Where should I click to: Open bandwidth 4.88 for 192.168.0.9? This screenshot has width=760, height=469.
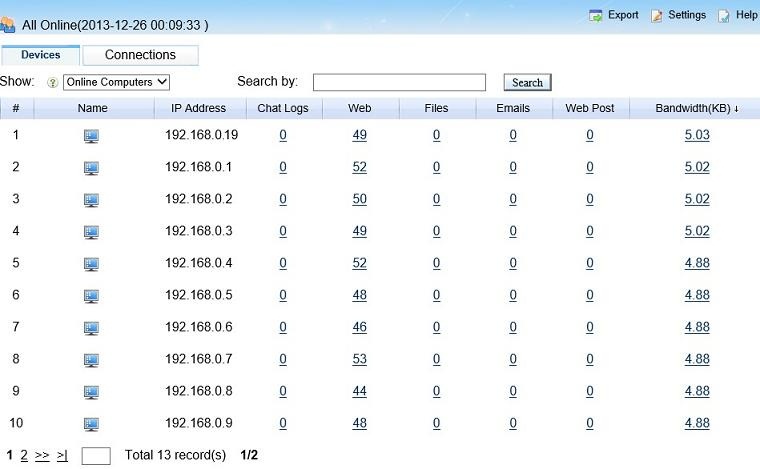pos(697,423)
